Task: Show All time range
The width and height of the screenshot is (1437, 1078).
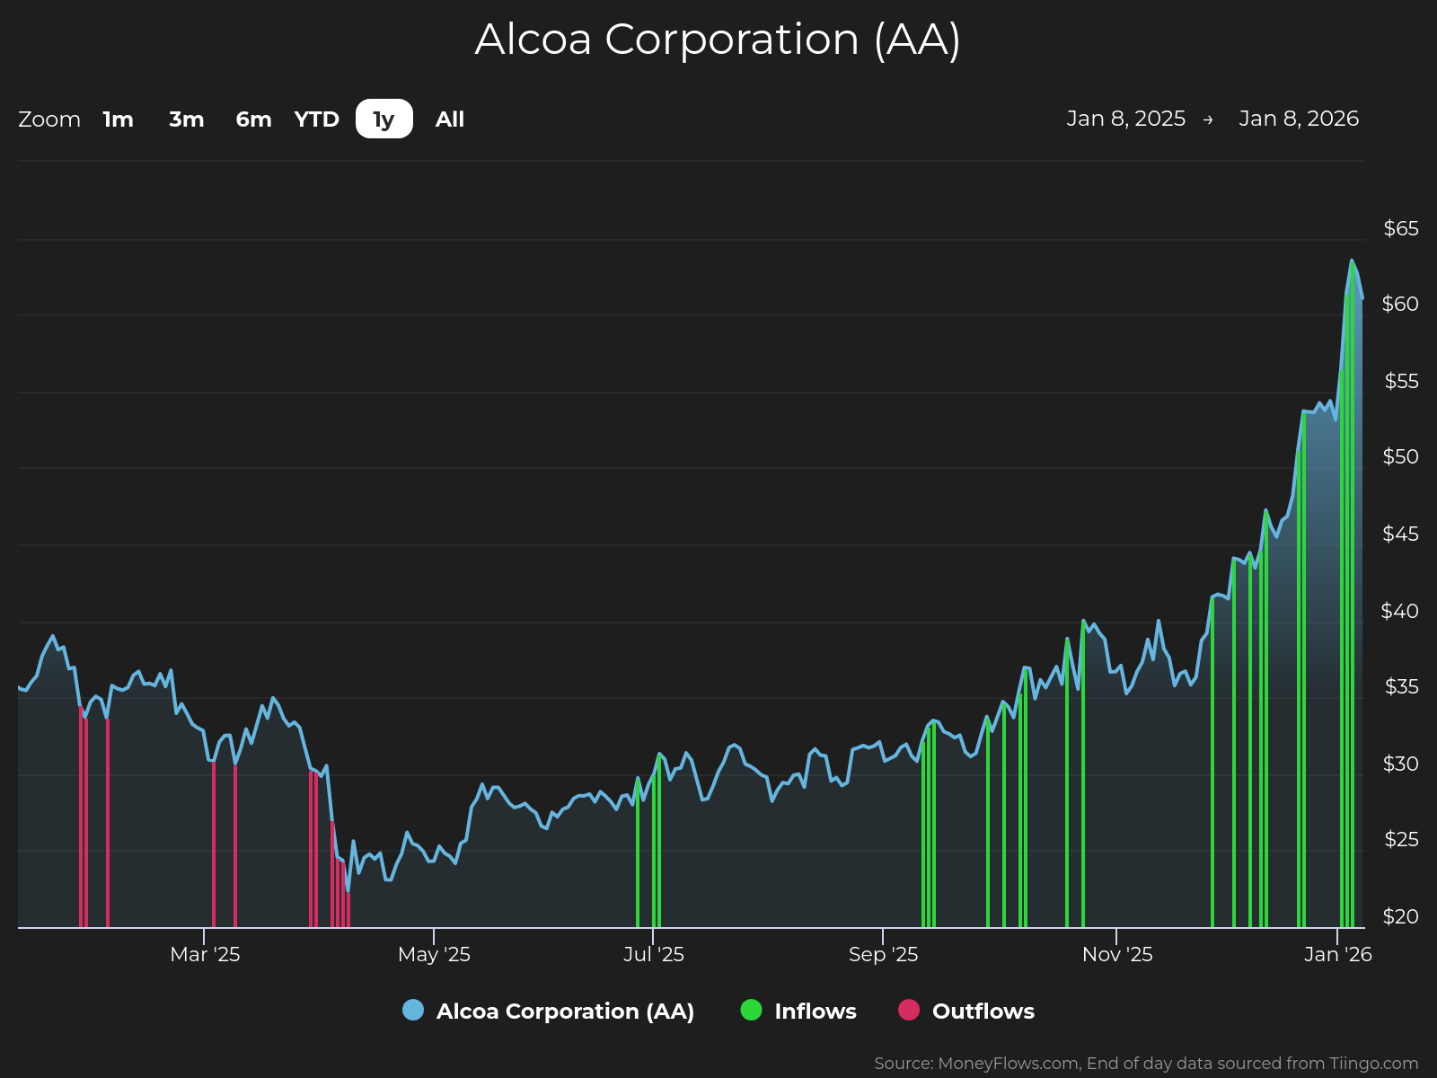Action: (x=450, y=119)
